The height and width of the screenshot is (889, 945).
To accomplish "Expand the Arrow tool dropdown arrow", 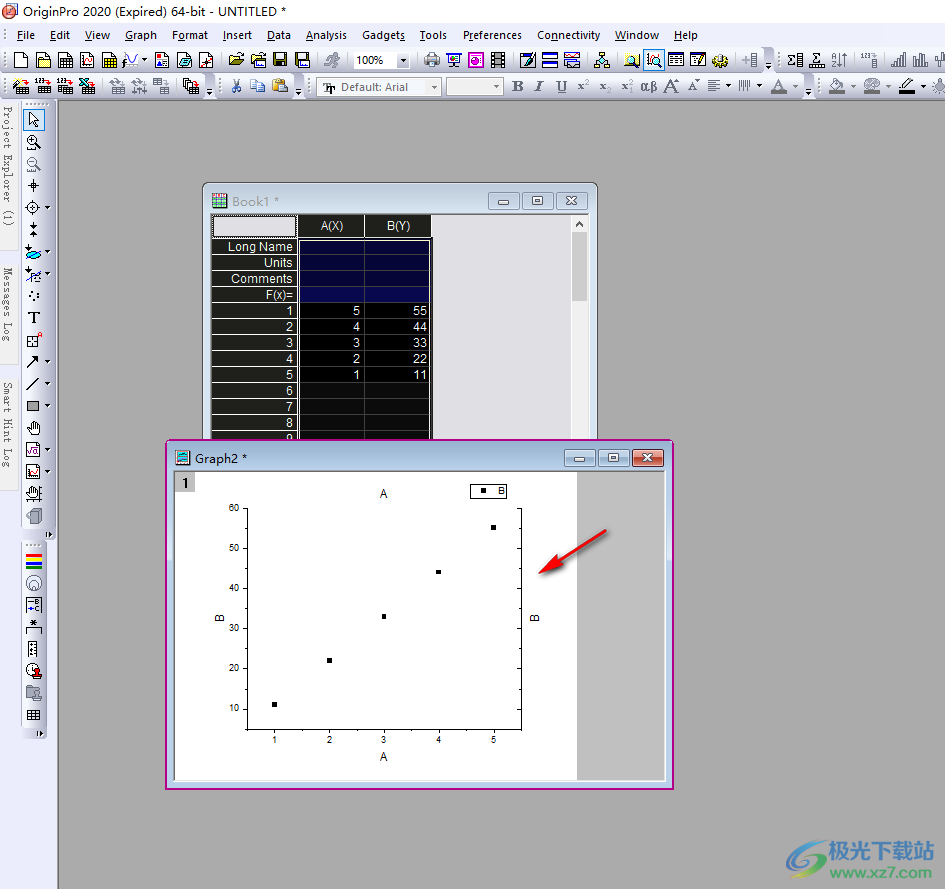I will (48, 362).
